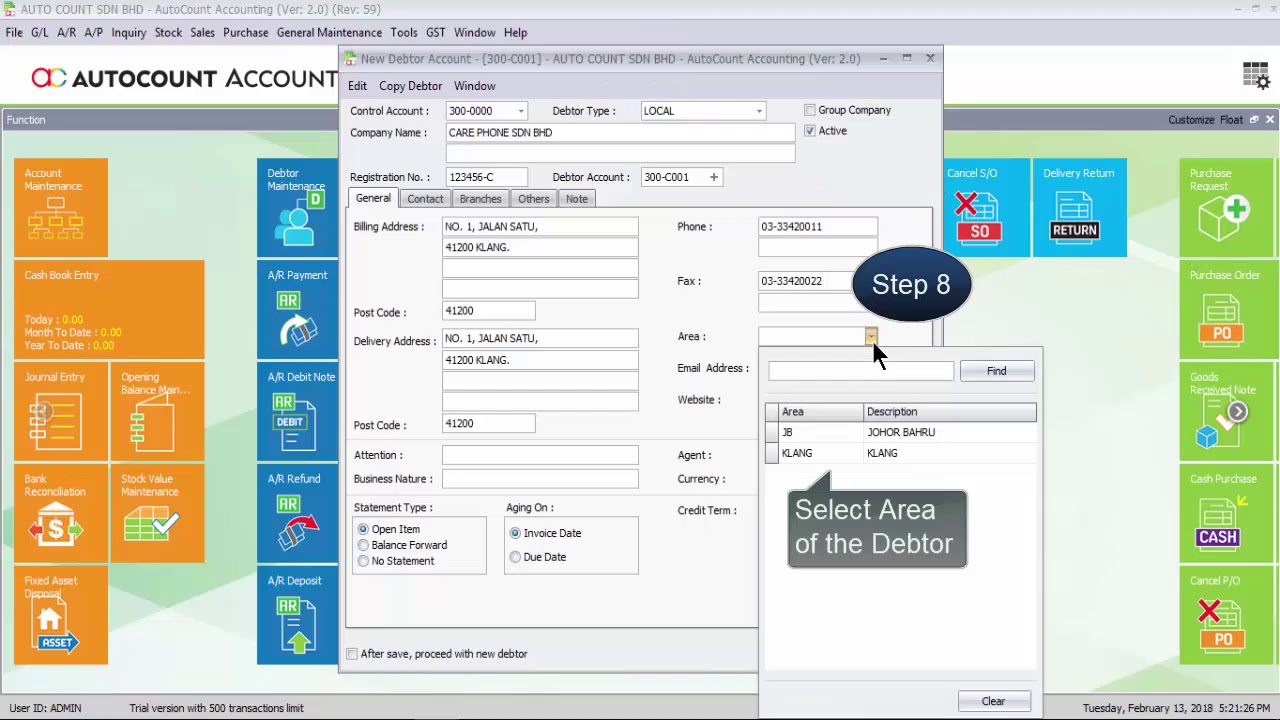Open the Copy Debtor menu

coord(410,86)
